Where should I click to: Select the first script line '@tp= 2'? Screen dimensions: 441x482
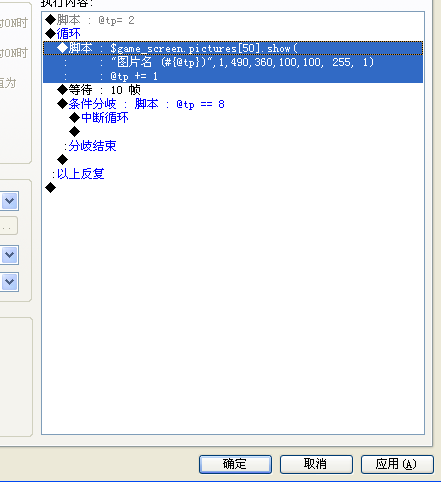click(233, 20)
